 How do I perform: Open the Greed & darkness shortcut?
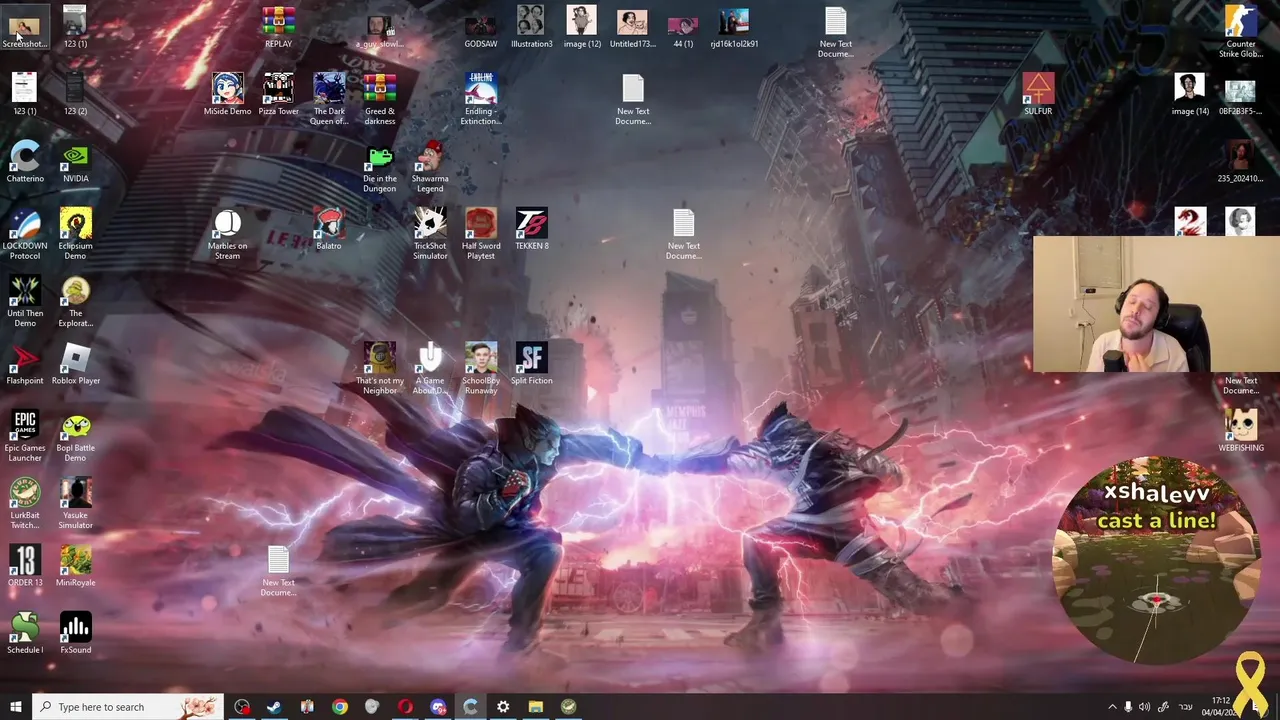tap(380, 100)
